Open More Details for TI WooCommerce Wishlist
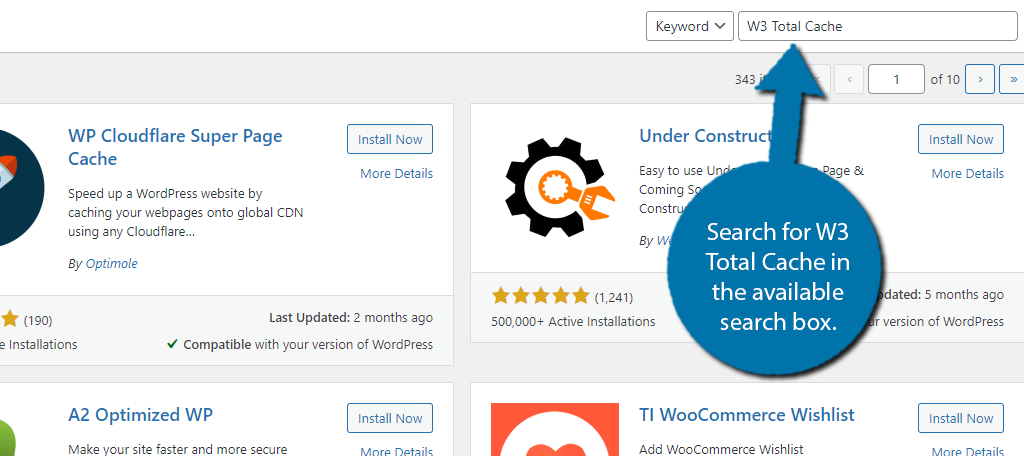This screenshot has width=1024, height=456. pyautogui.click(x=967, y=451)
